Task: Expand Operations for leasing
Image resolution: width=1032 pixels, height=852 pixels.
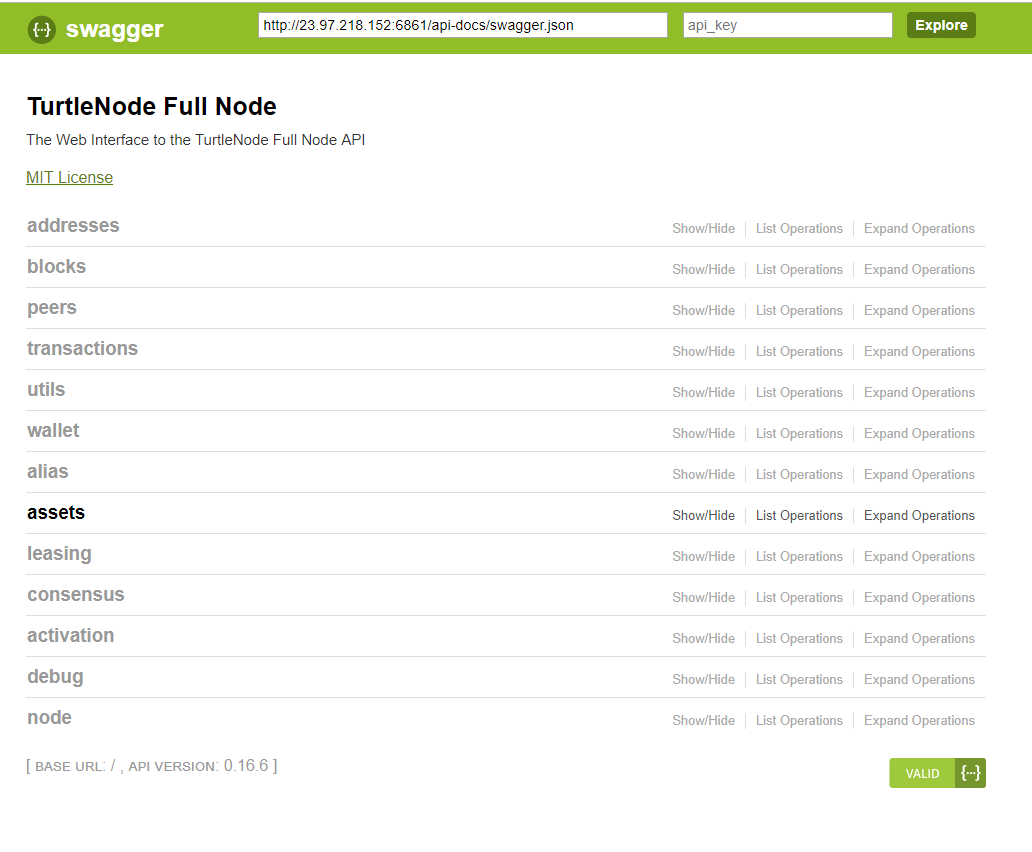Action: coord(919,557)
